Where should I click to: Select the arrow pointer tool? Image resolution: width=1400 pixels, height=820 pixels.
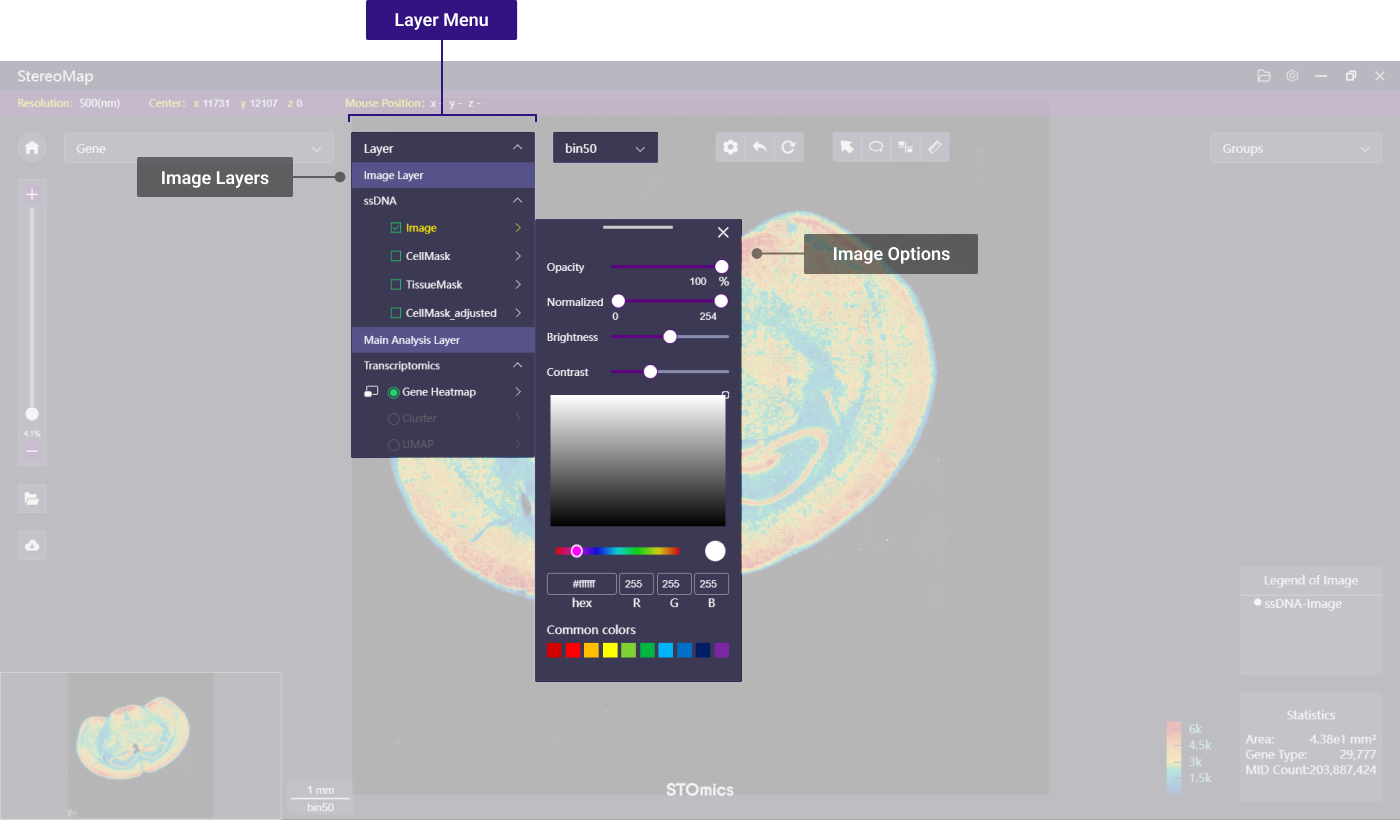(x=847, y=147)
